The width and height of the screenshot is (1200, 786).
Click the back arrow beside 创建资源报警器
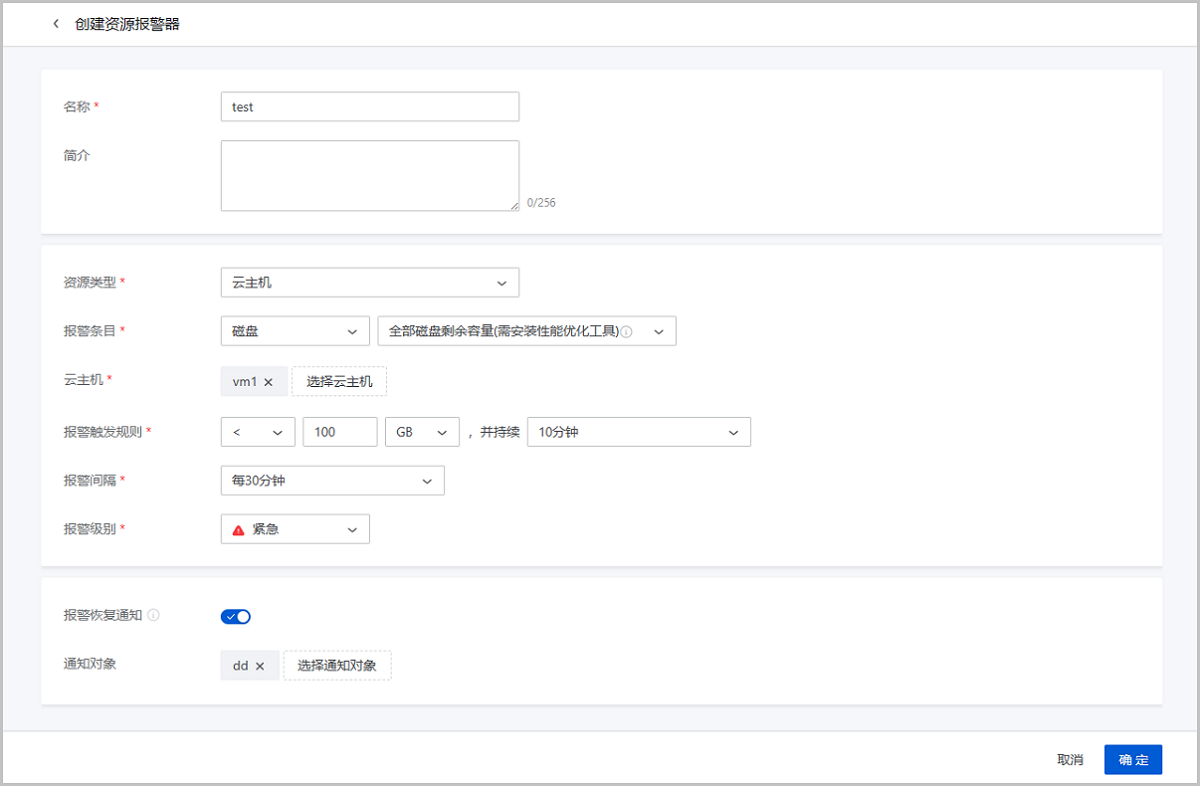tap(56, 24)
